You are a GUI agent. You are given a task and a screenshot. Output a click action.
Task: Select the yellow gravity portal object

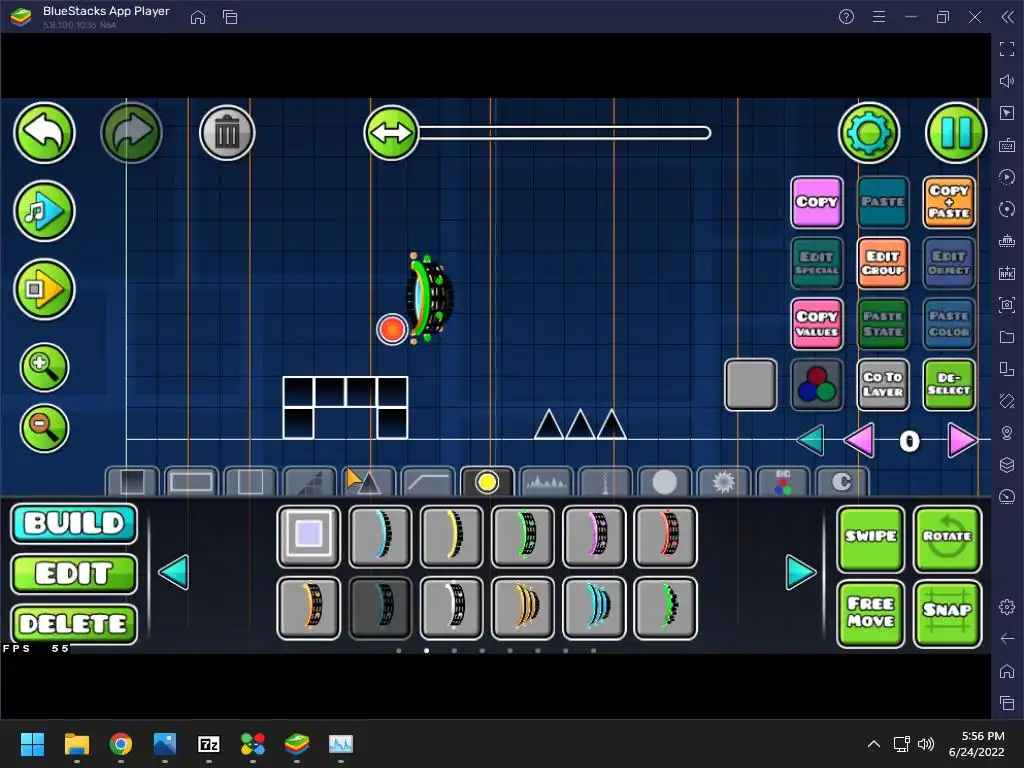pos(451,536)
